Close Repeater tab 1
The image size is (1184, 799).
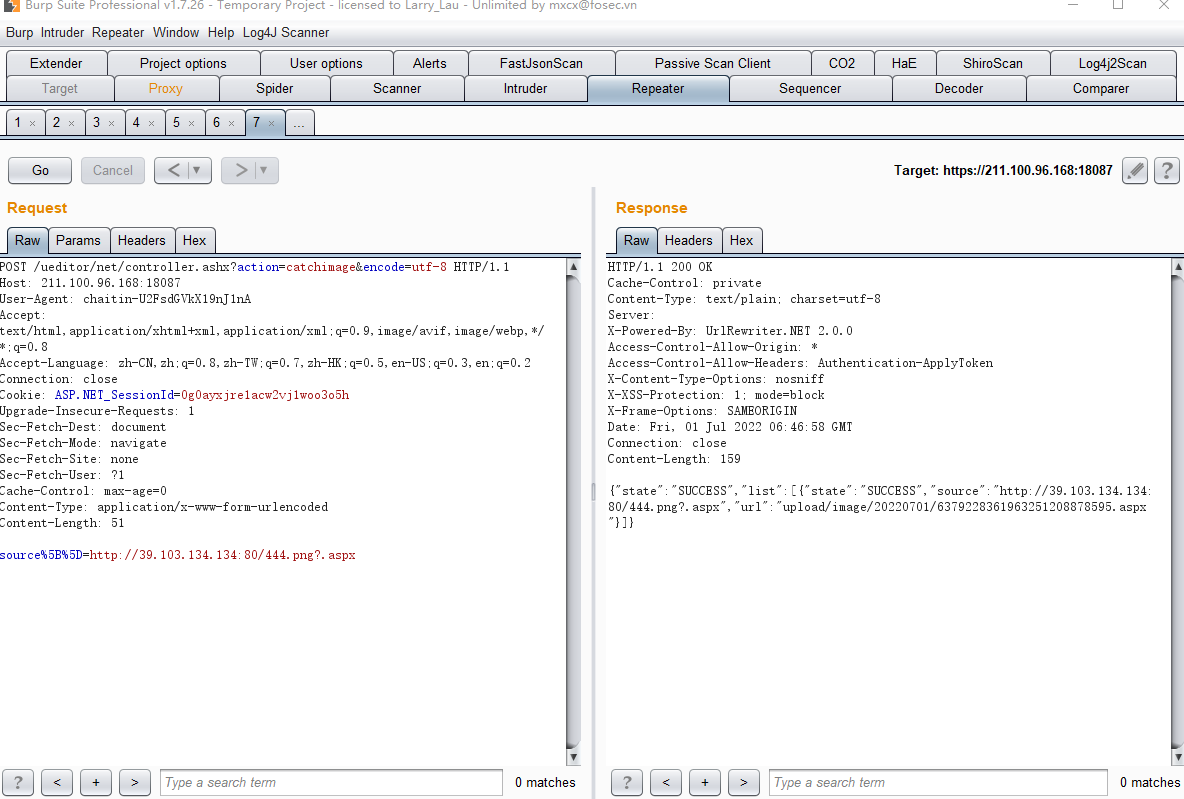click(x=32, y=123)
